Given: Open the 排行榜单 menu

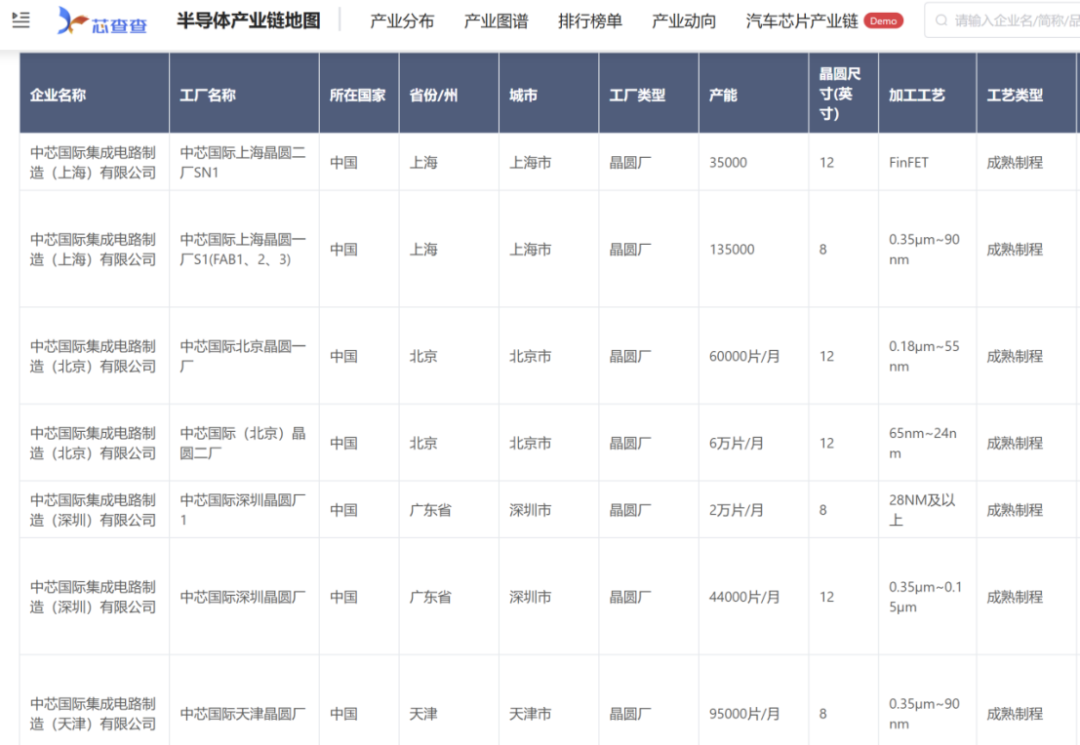Looking at the screenshot, I should point(590,21).
